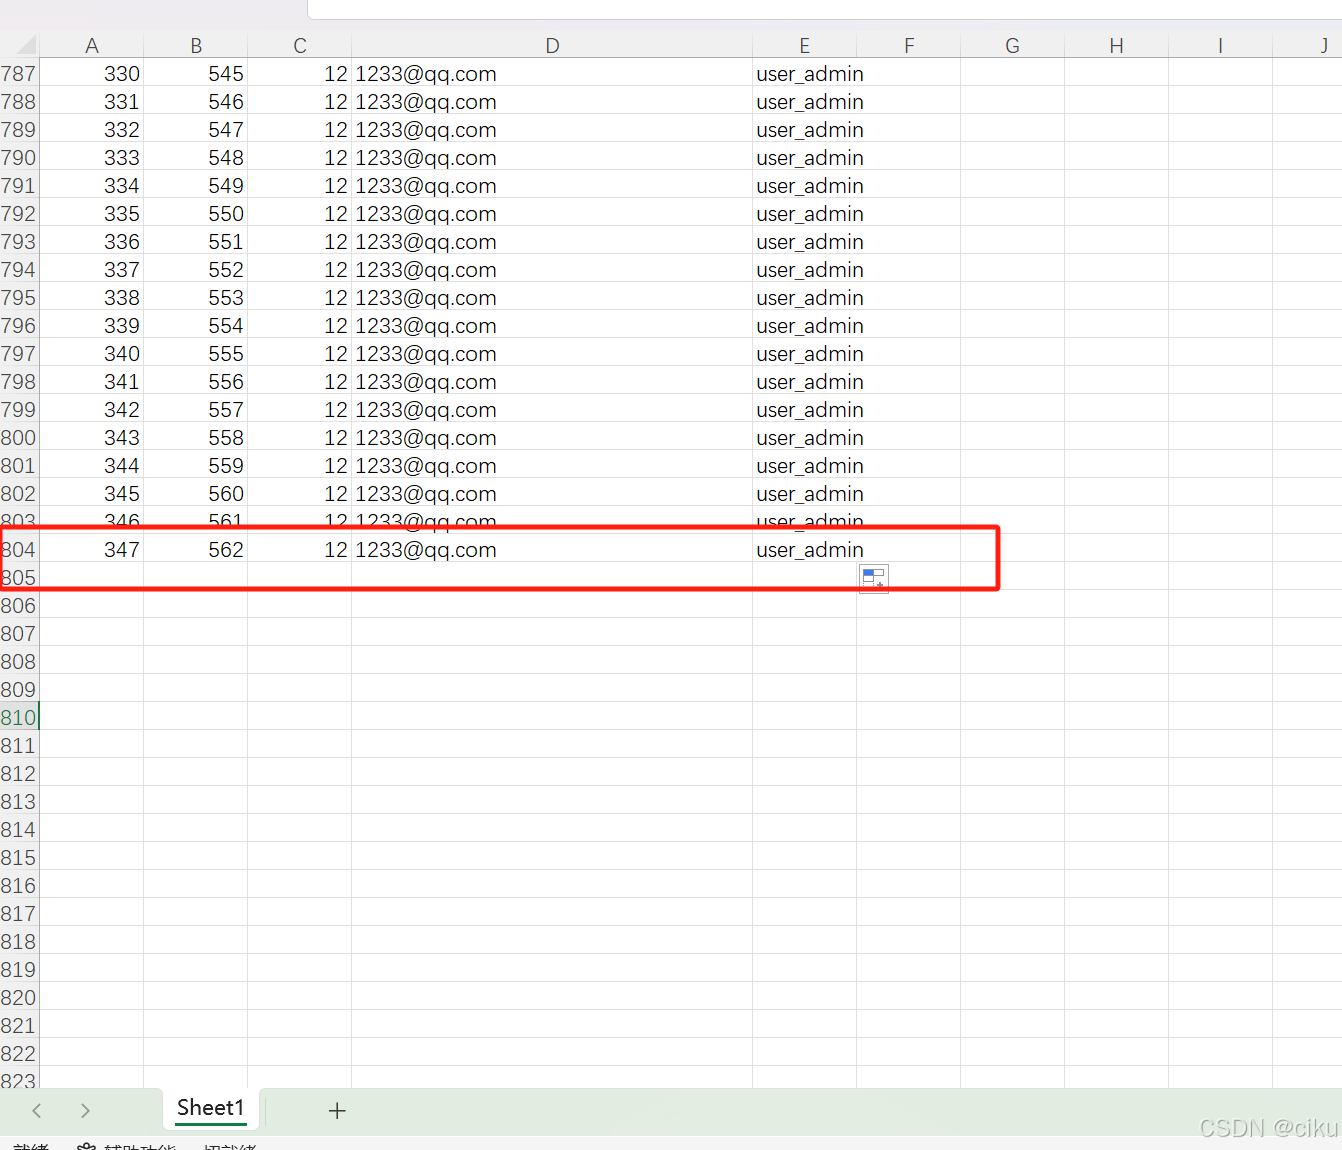
Task: Select row header 787
Action: [19, 74]
